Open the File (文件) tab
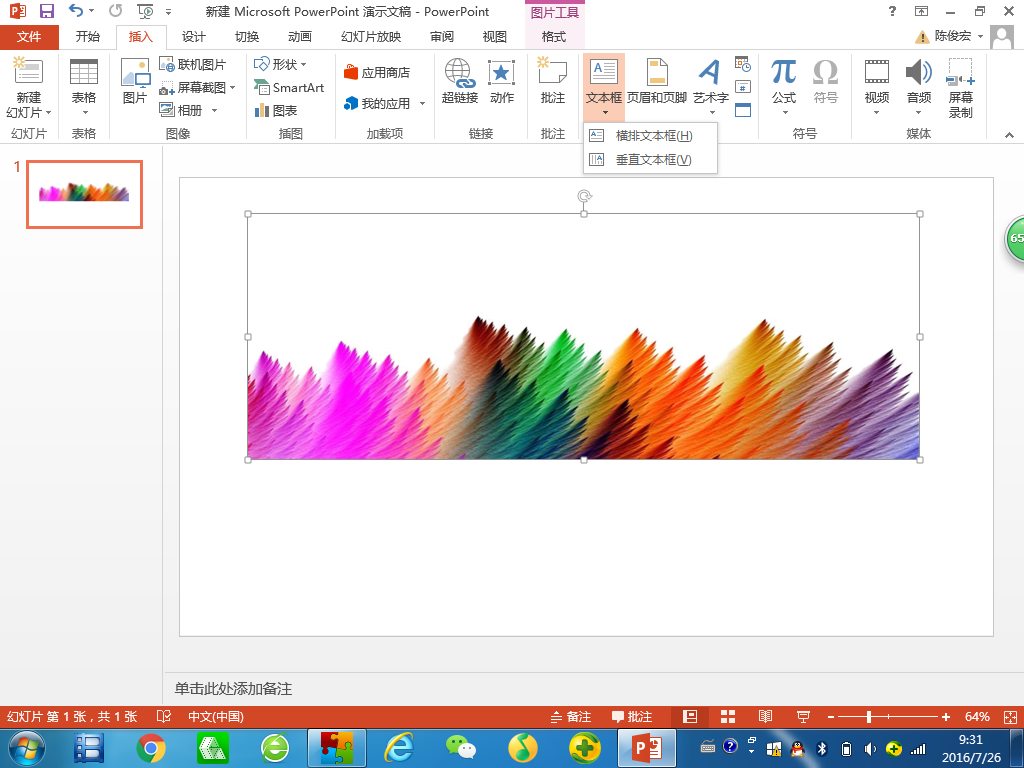 click(29, 37)
